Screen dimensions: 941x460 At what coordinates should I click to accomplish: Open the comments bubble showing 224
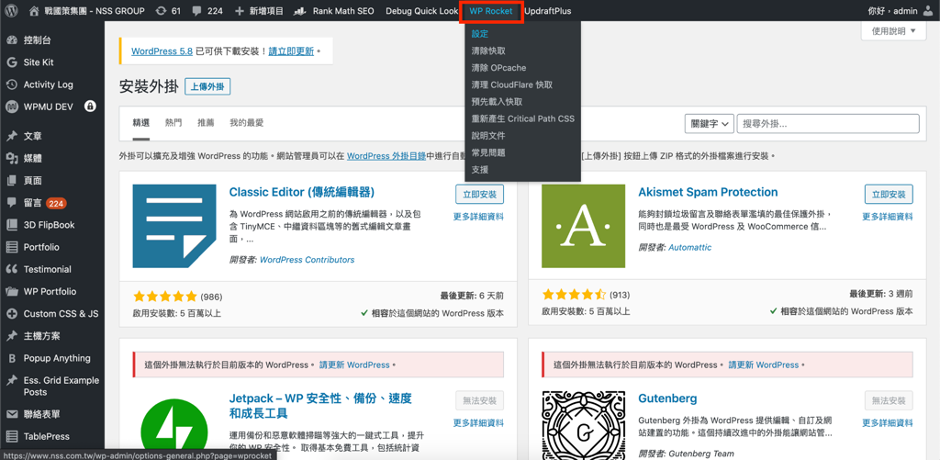click(x=197, y=11)
